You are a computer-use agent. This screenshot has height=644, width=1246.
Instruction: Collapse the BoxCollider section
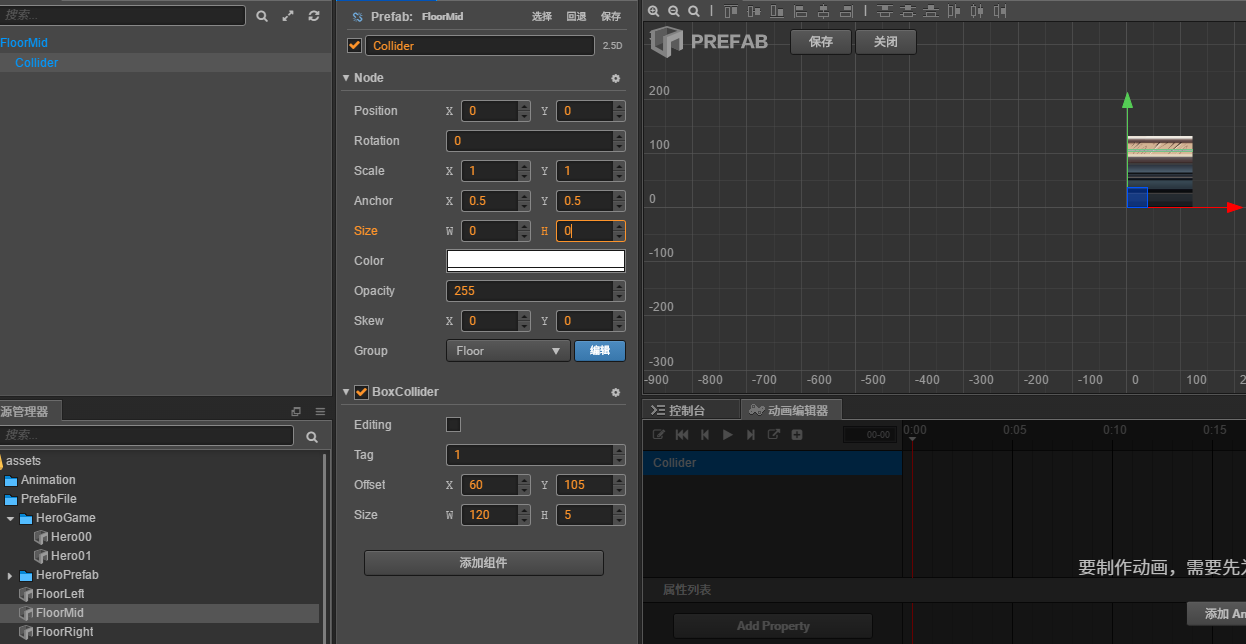click(x=346, y=392)
